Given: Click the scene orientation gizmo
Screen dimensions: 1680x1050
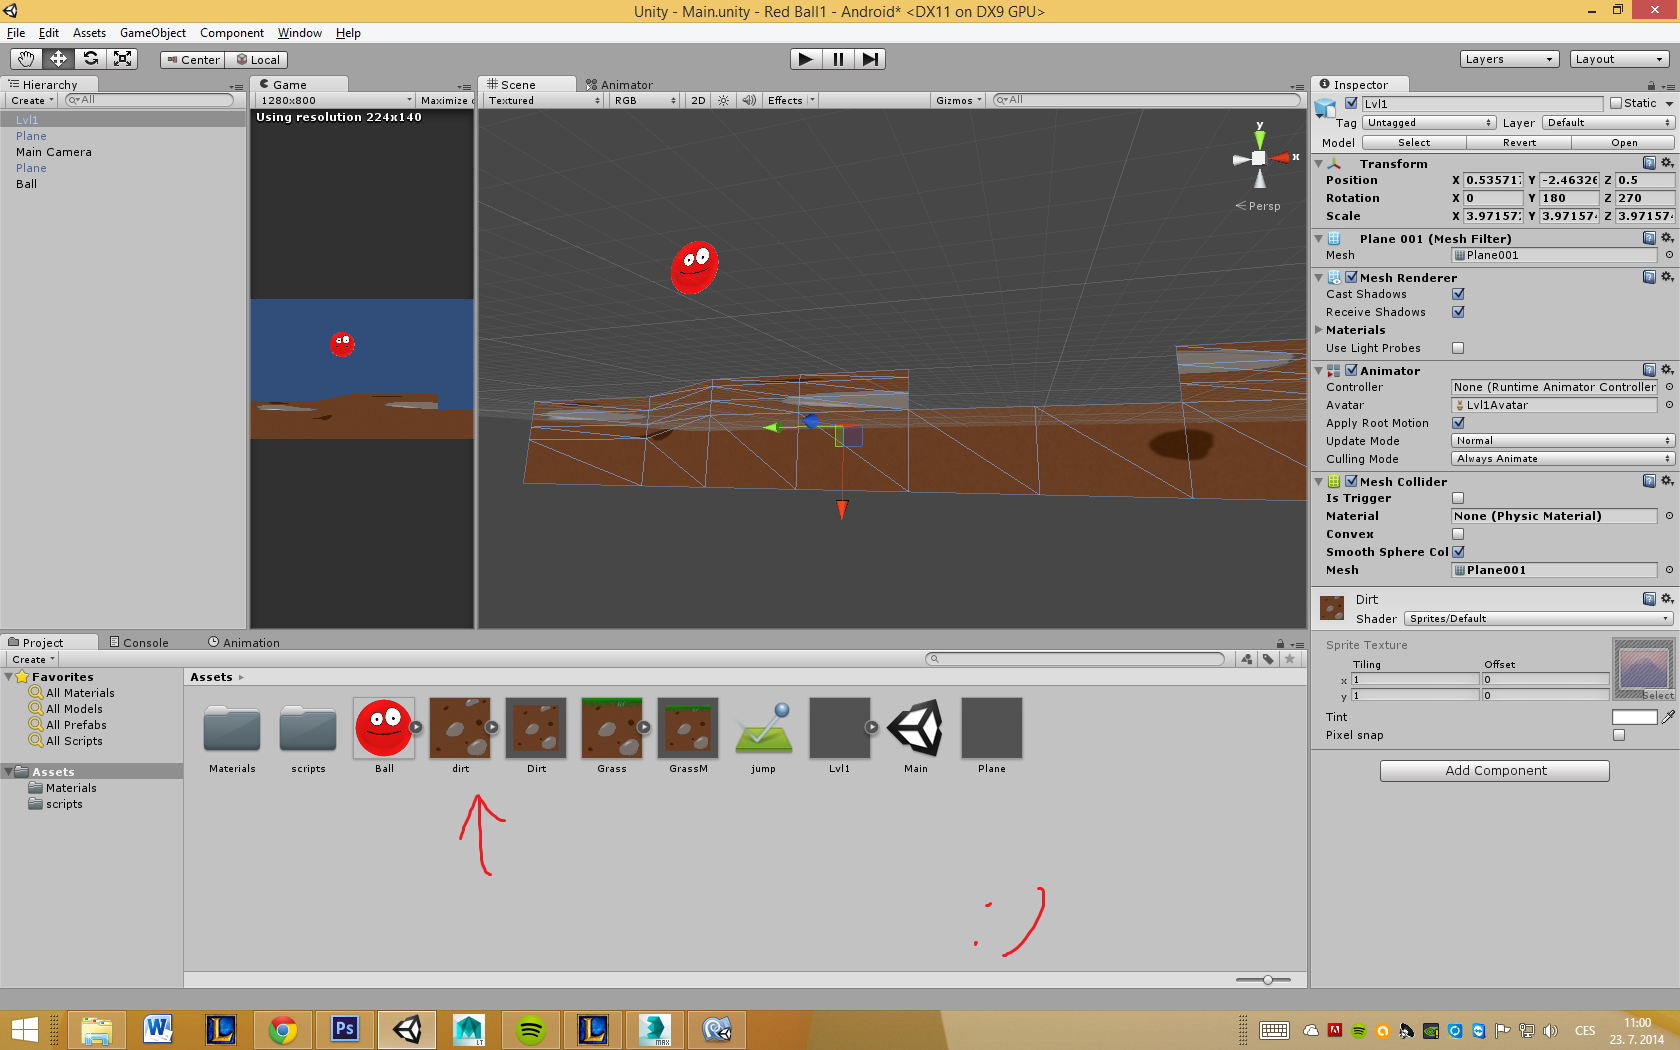Looking at the screenshot, I should pyautogui.click(x=1260, y=157).
